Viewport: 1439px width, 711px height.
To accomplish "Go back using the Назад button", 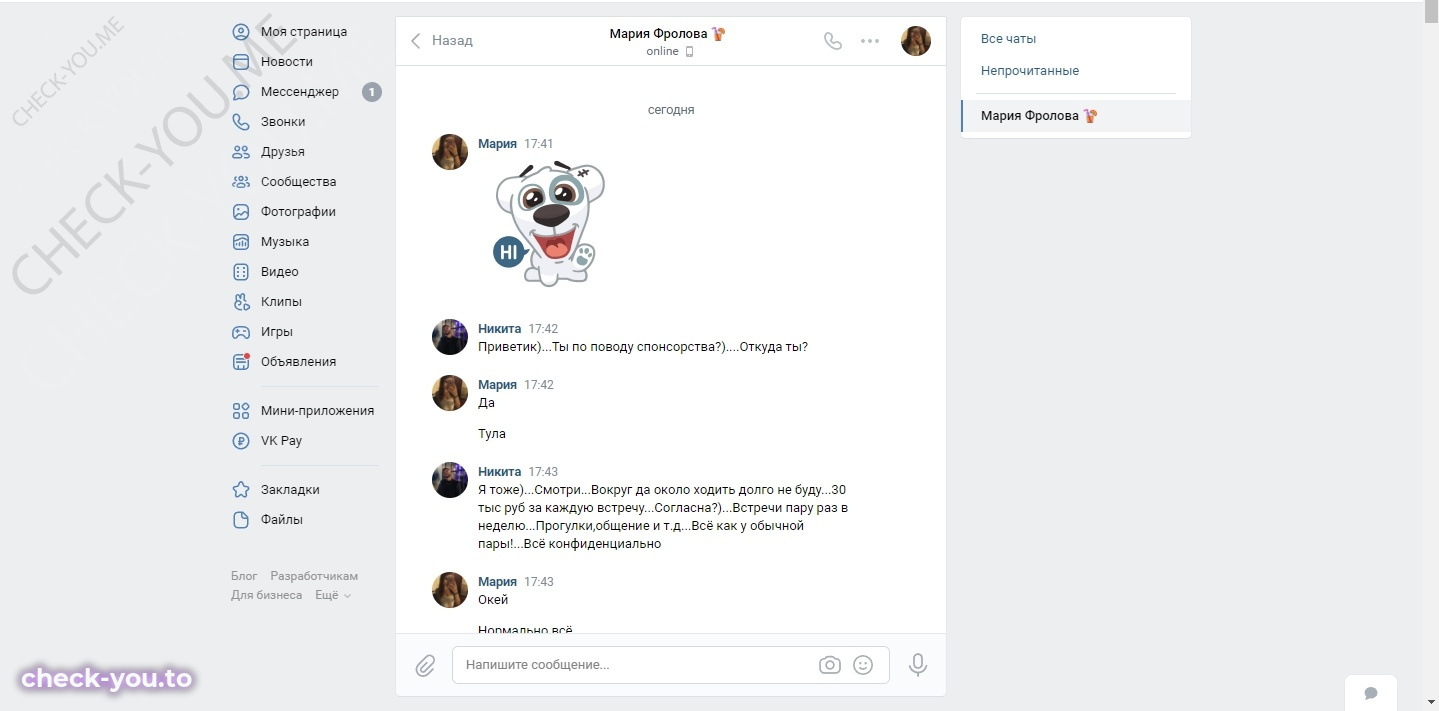I will pyautogui.click(x=441, y=41).
